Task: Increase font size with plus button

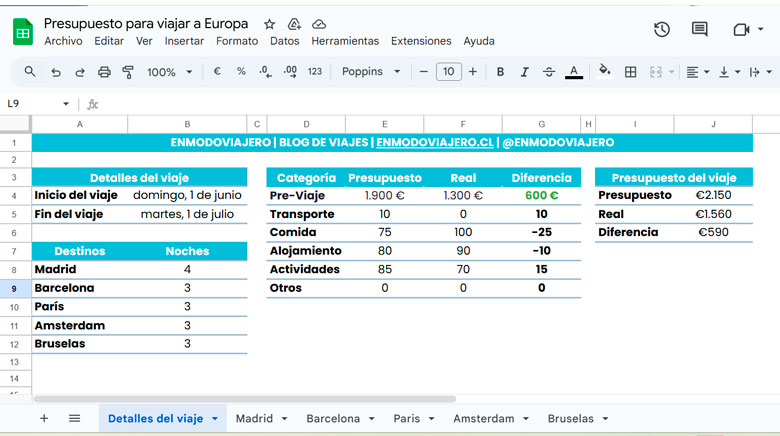Action: click(x=473, y=72)
